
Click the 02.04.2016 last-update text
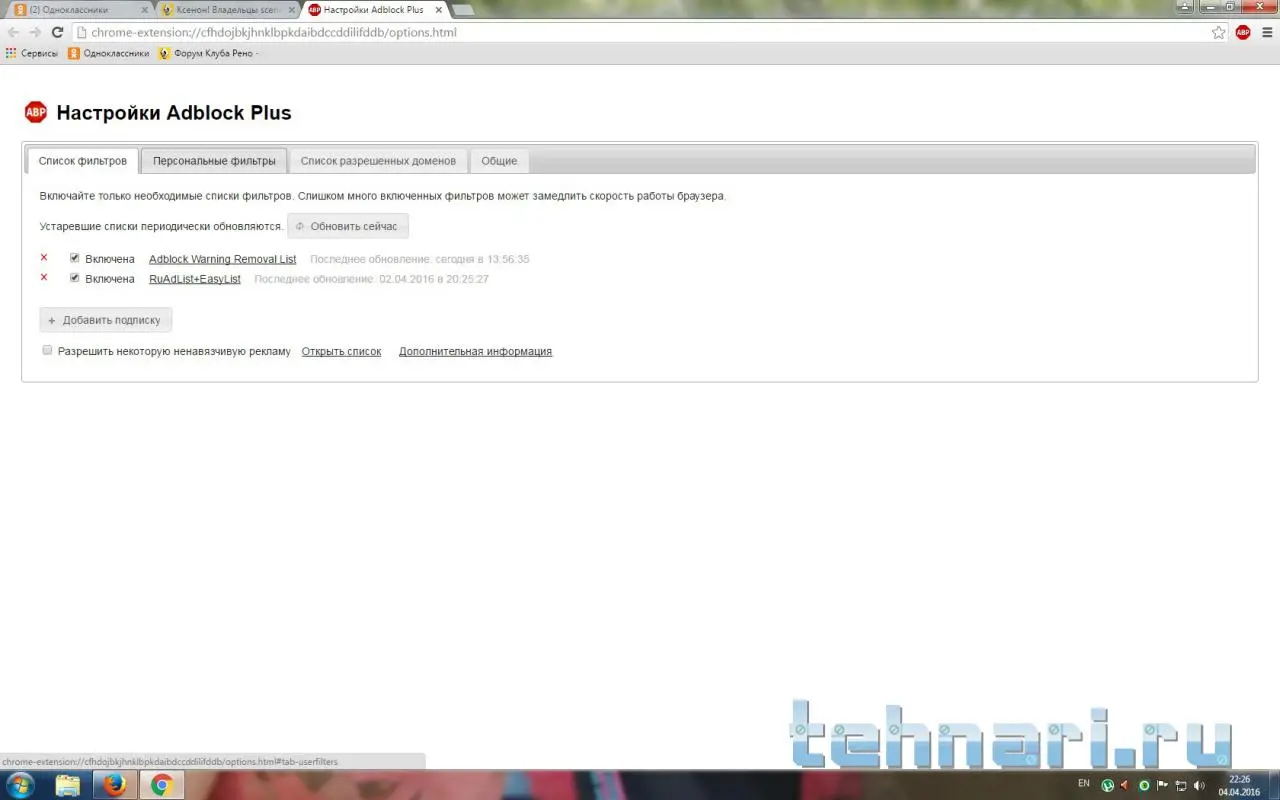[x=372, y=279]
